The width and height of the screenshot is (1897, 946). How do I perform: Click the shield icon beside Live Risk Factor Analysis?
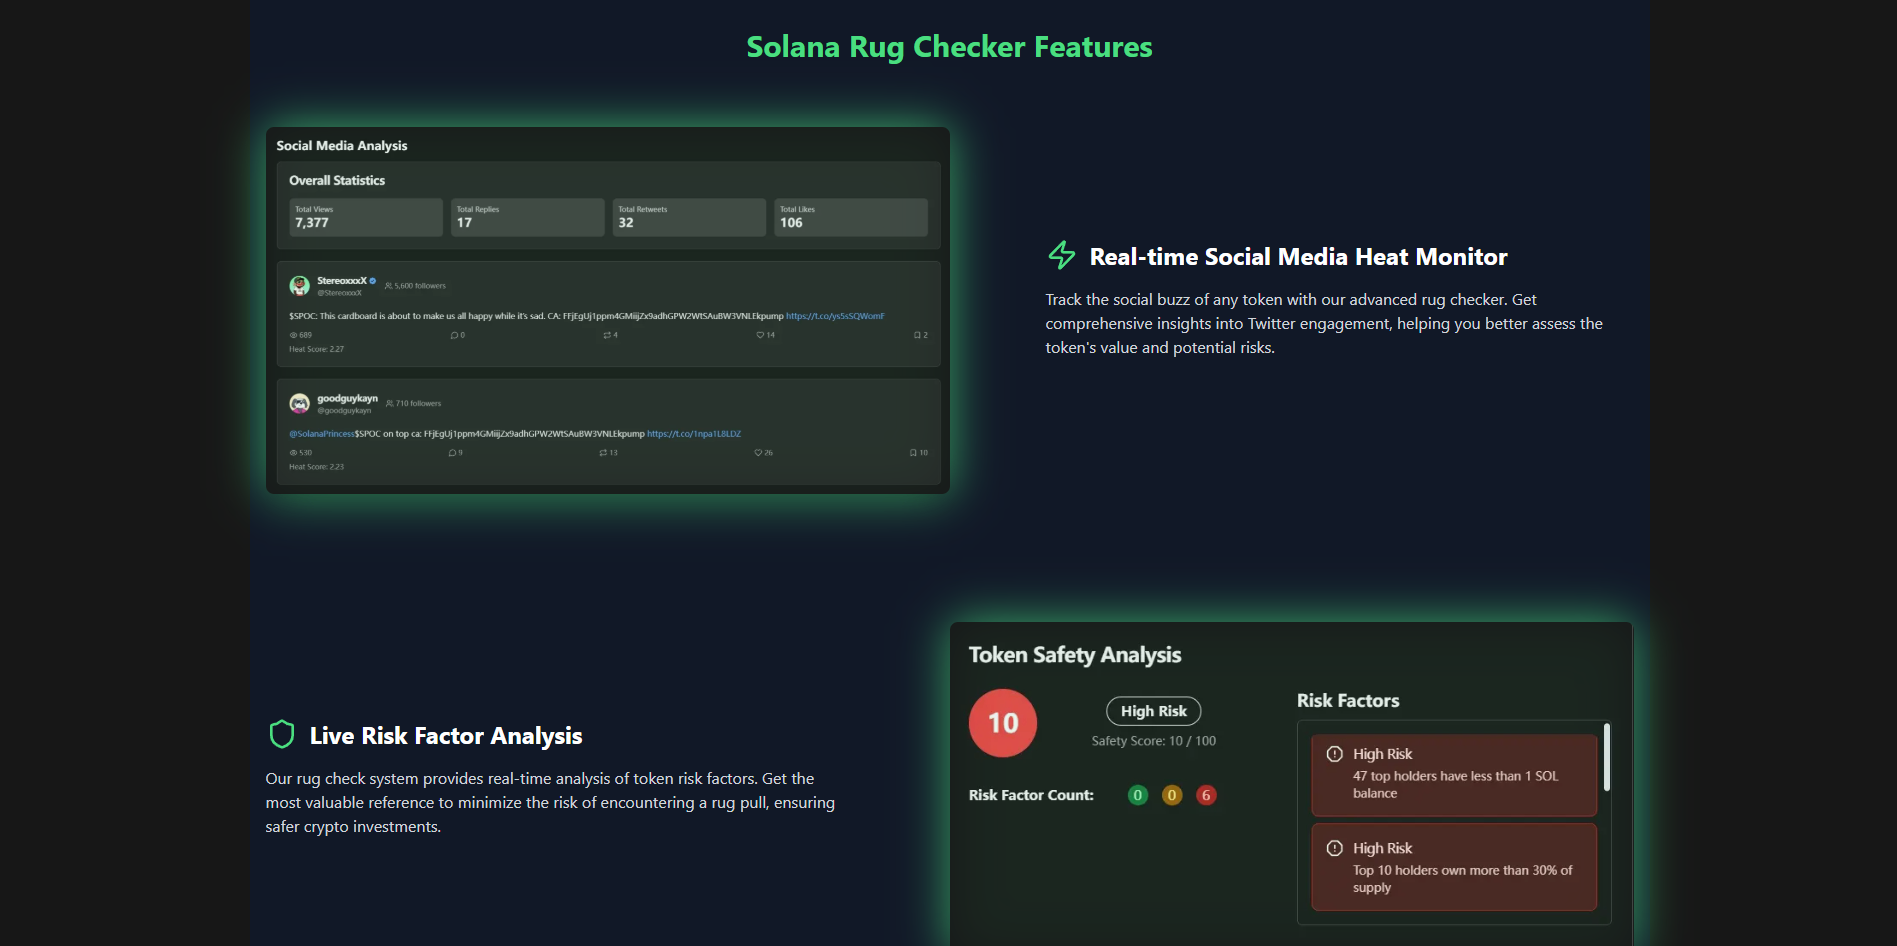point(283,735)
